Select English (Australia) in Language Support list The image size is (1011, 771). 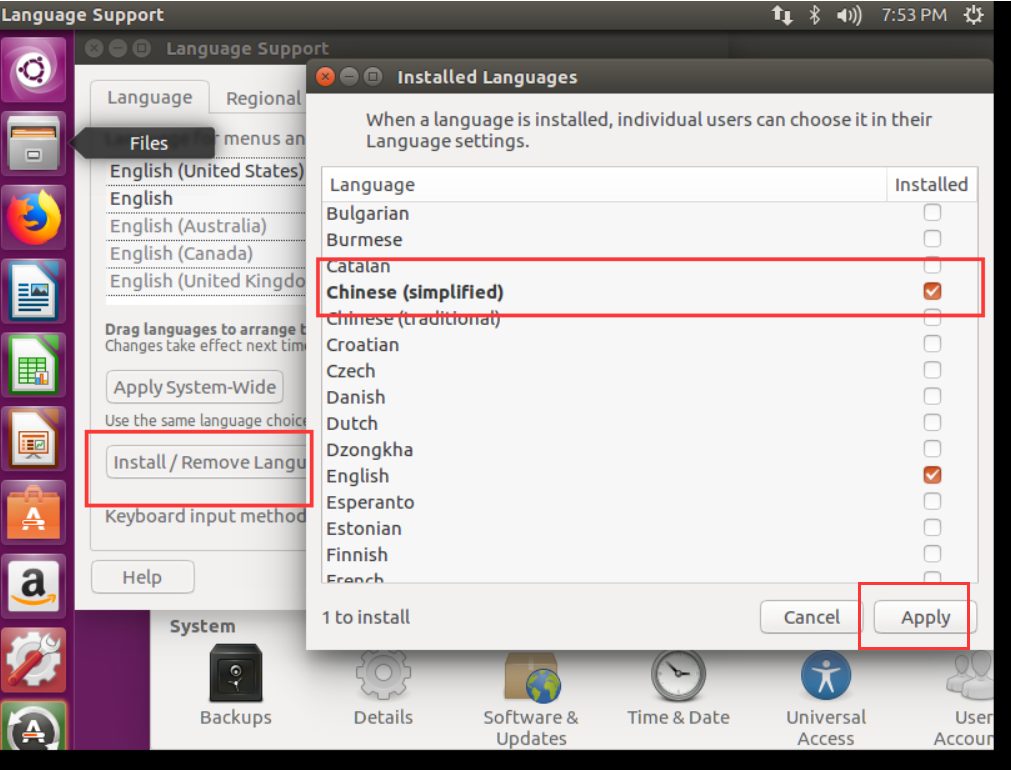click(206, 226)
